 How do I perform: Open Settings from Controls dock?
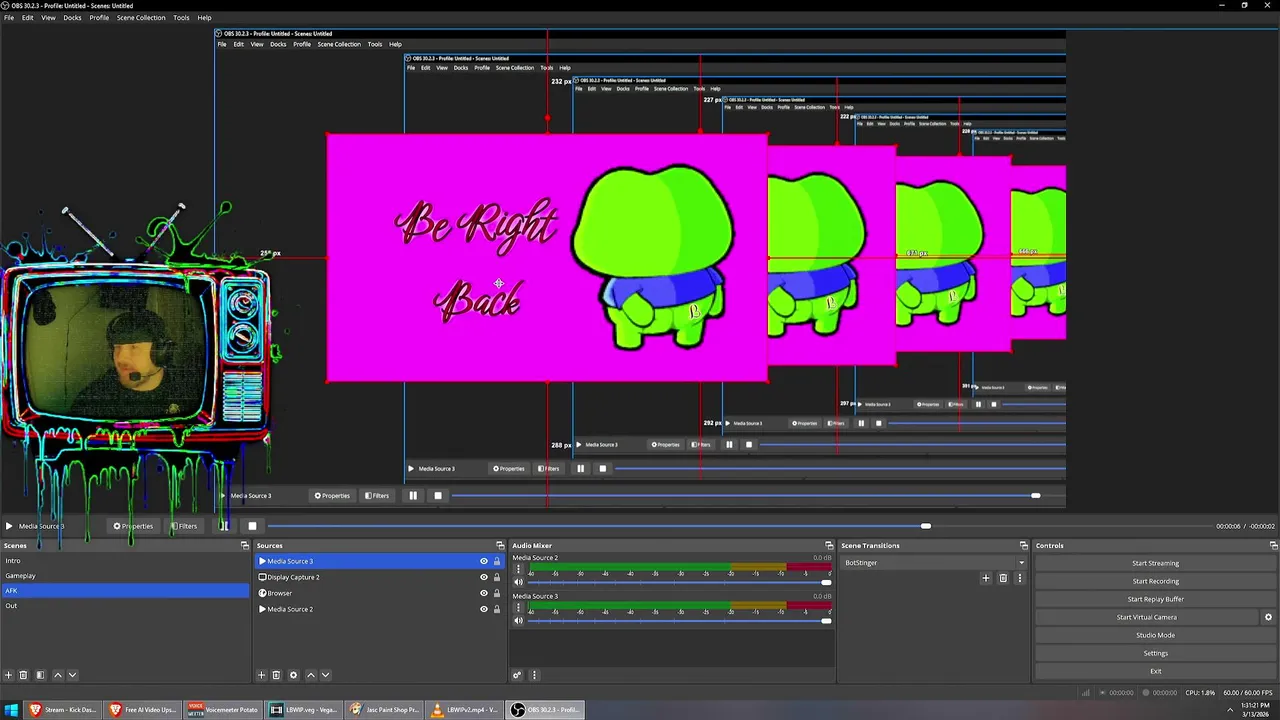coord(1155,653)
